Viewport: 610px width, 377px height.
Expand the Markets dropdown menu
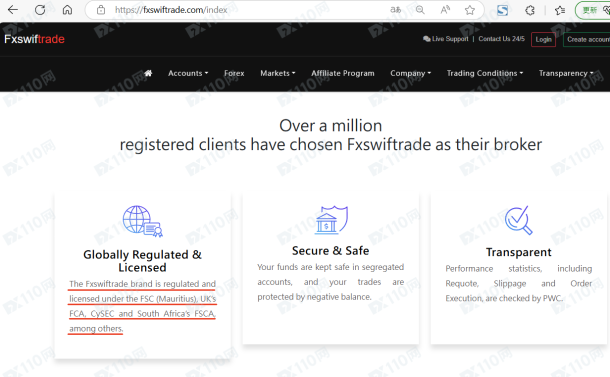click(x=278, y=73)
